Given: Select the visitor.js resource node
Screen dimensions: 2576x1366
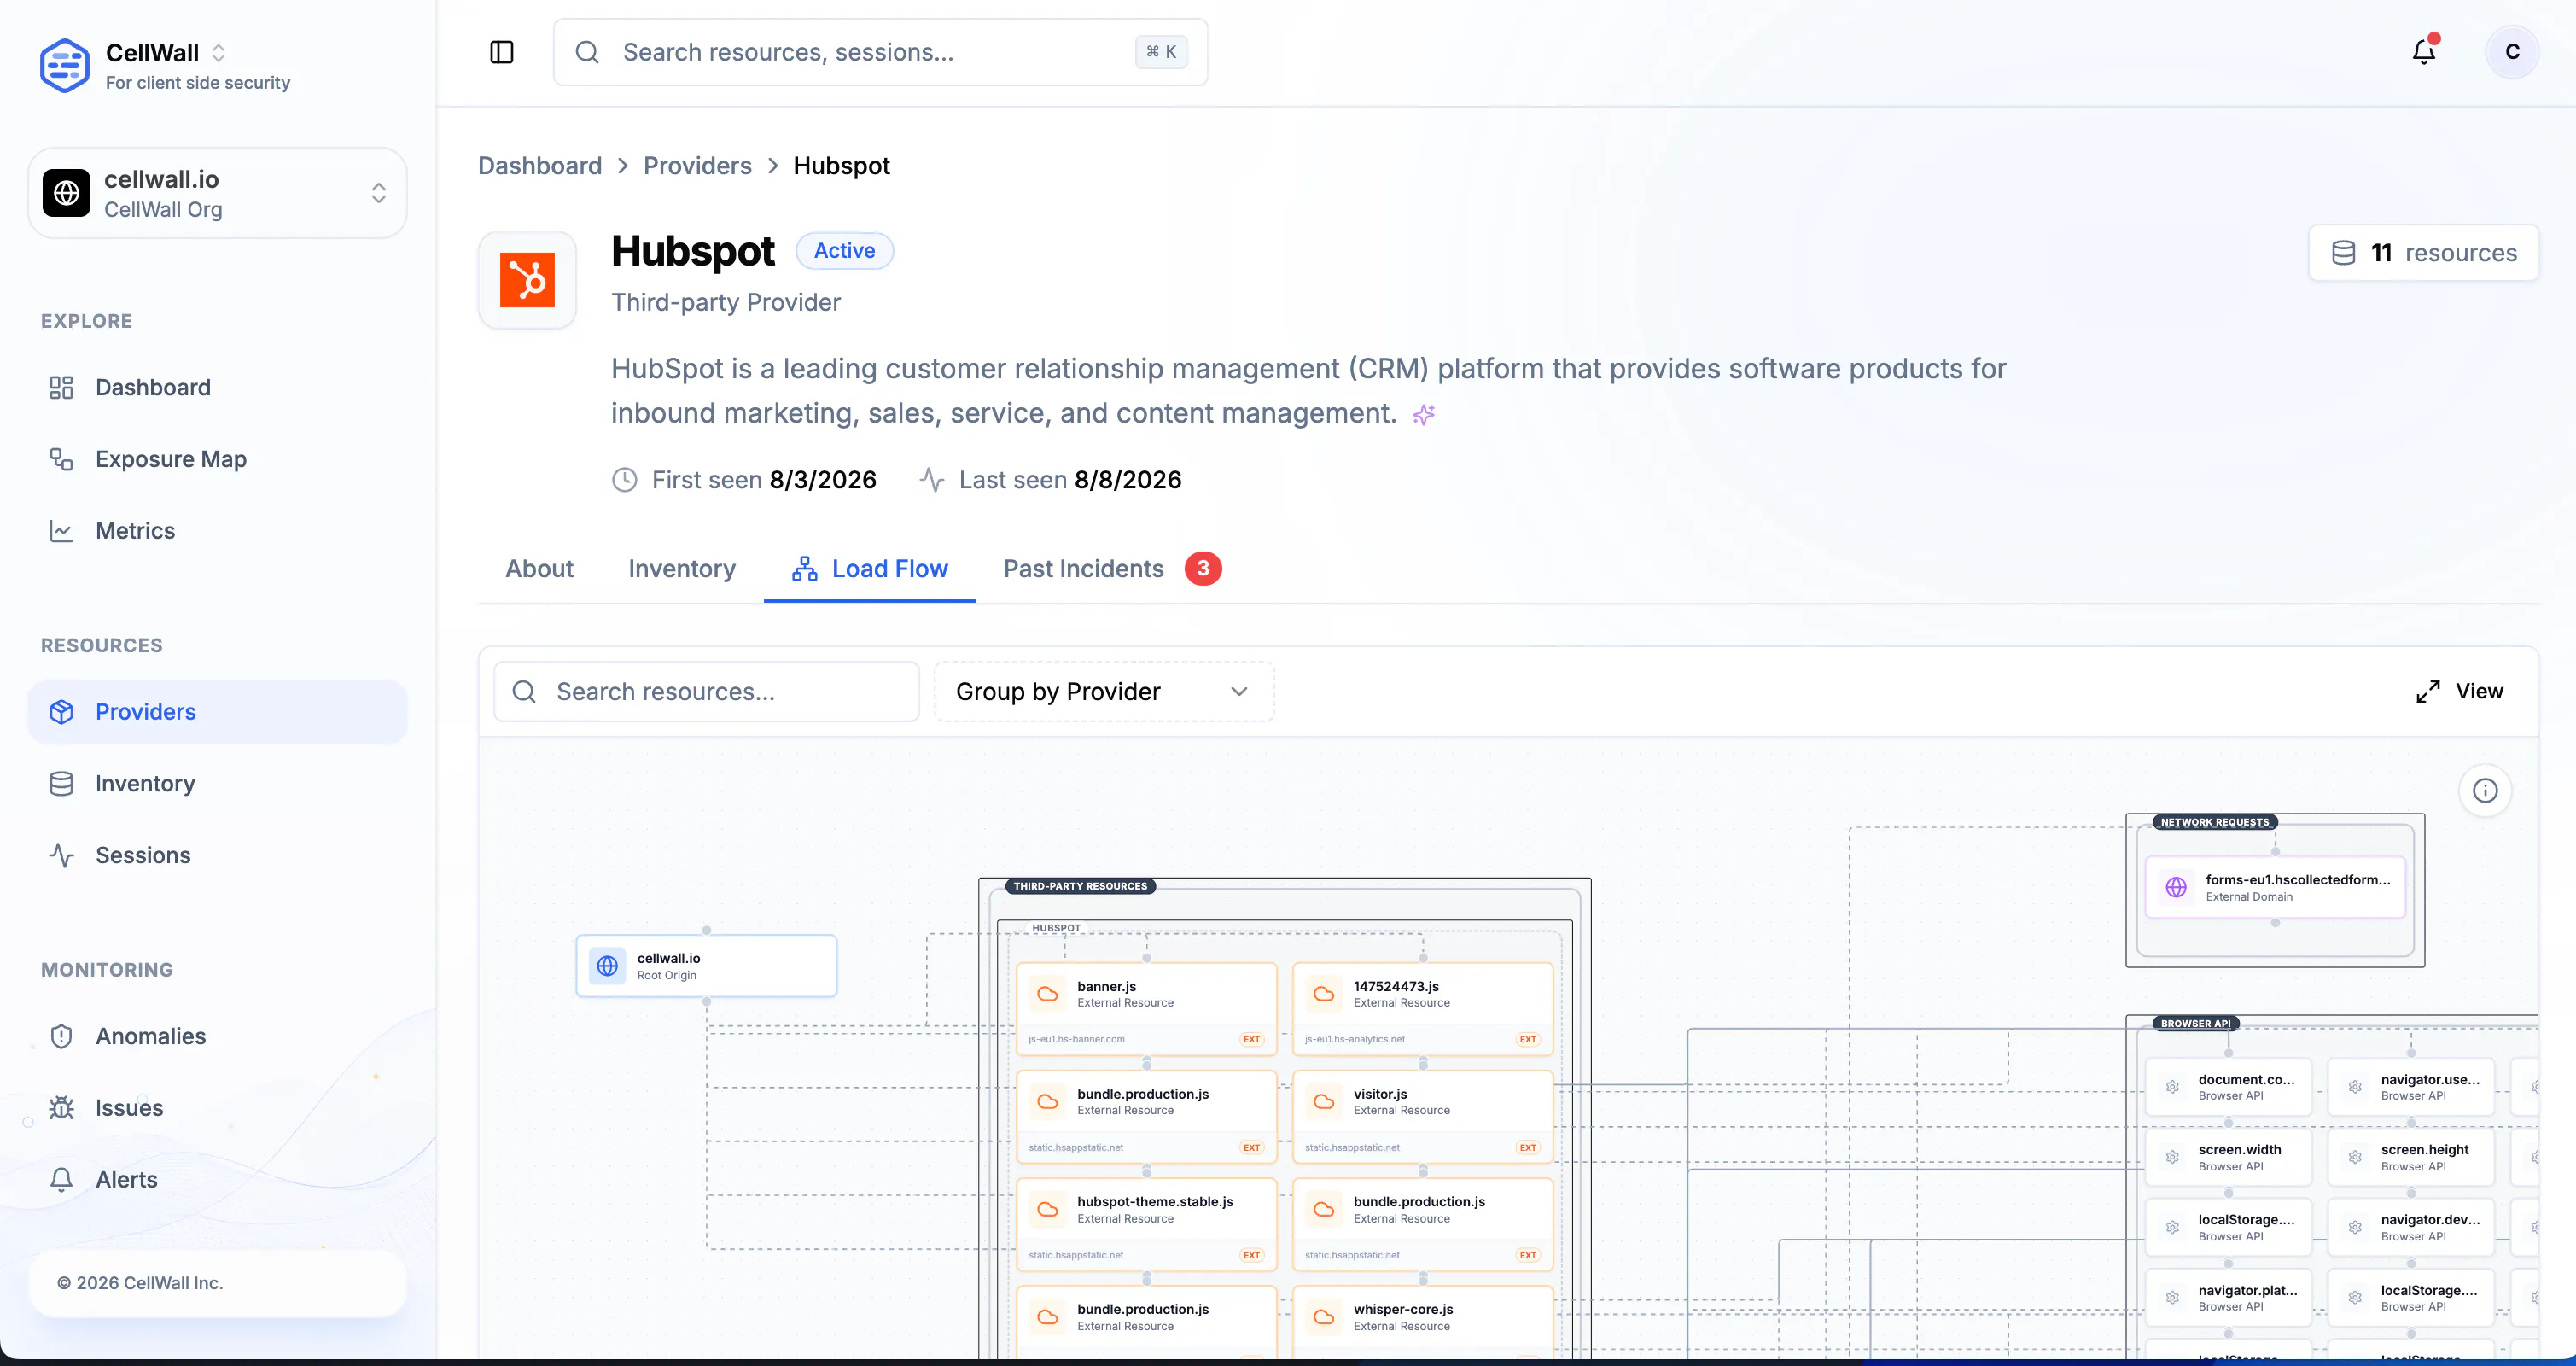Looking at the screenshot, I should 1422,1117.
